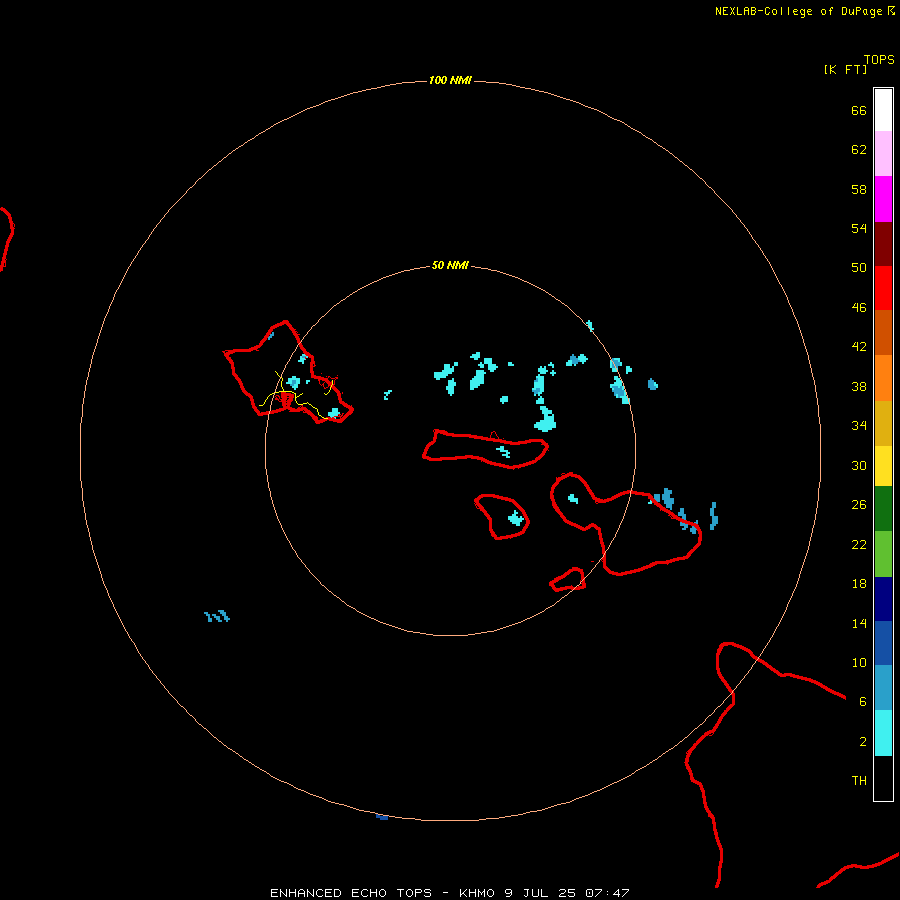Screen dimensions: 900x900
Task: Click the '9 JUL 25' date text
Action: point(540,893)
